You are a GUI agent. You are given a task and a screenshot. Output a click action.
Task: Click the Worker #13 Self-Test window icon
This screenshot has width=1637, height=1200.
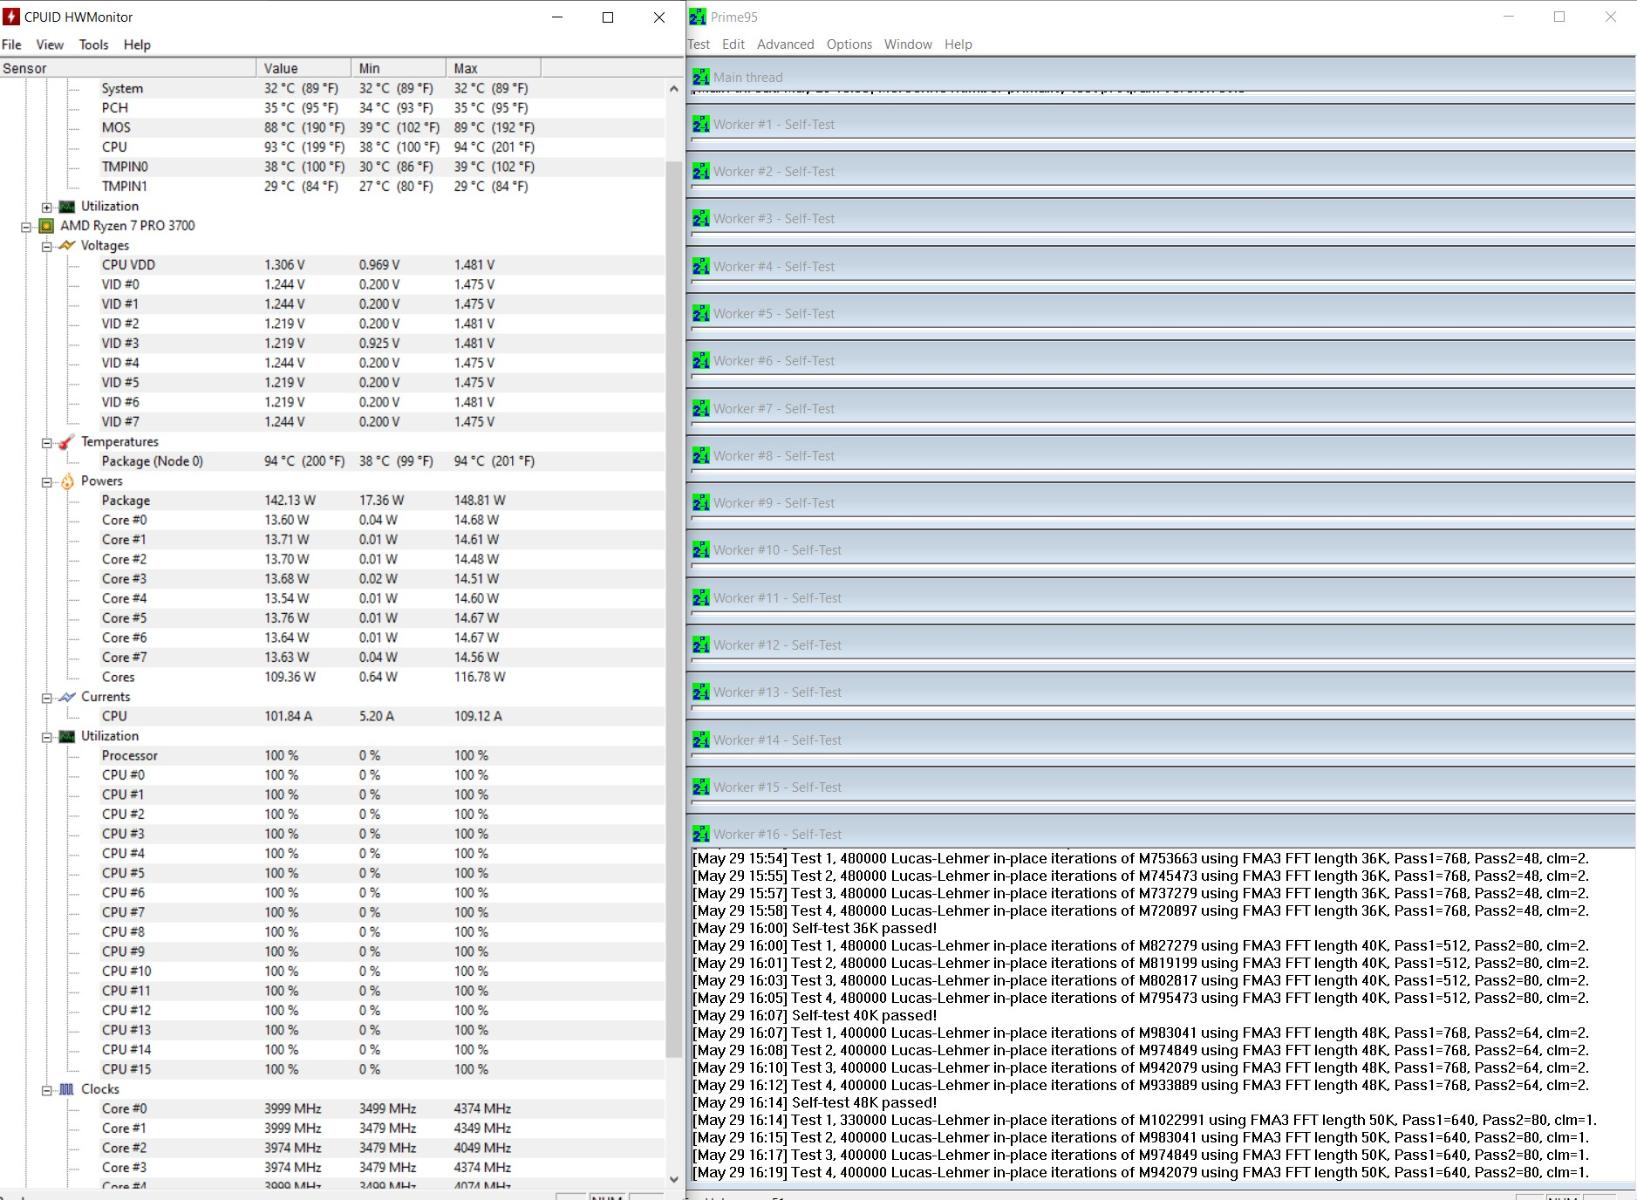(x=701, y=692)
